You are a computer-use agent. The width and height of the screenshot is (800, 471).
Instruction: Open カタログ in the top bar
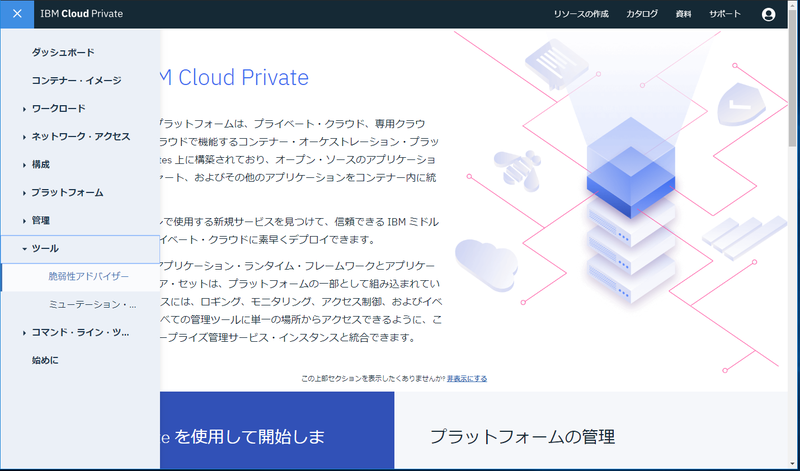(642, 14)
